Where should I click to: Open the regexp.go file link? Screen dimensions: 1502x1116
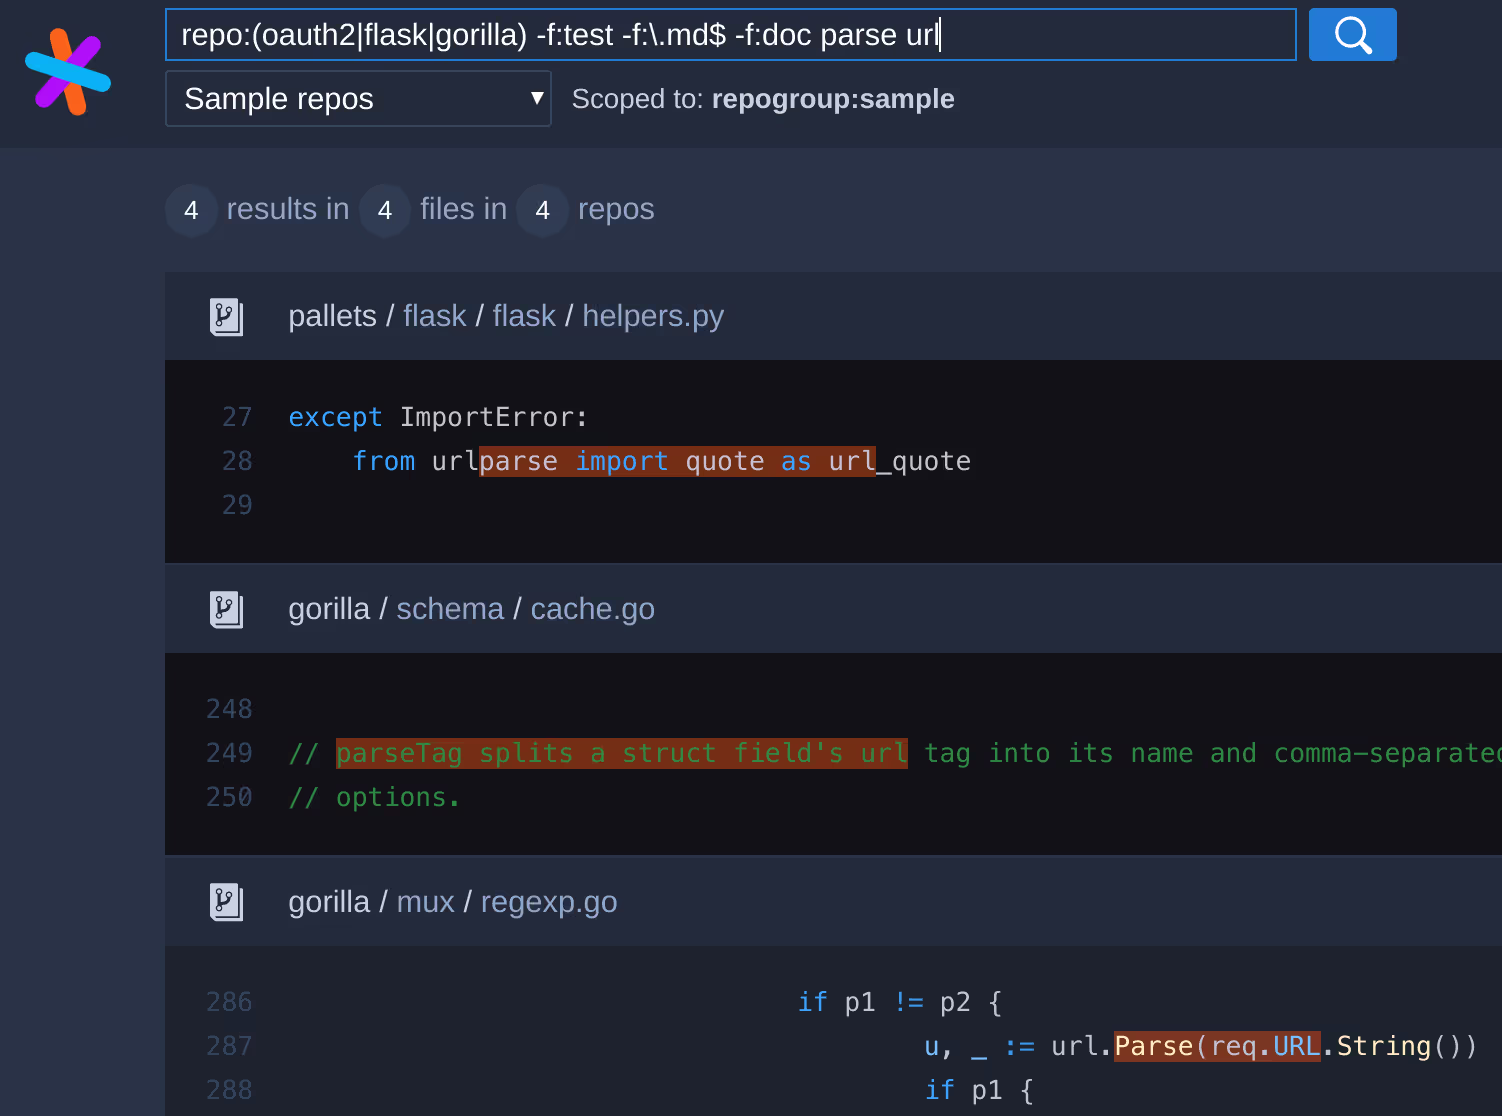tap(549, 902)
